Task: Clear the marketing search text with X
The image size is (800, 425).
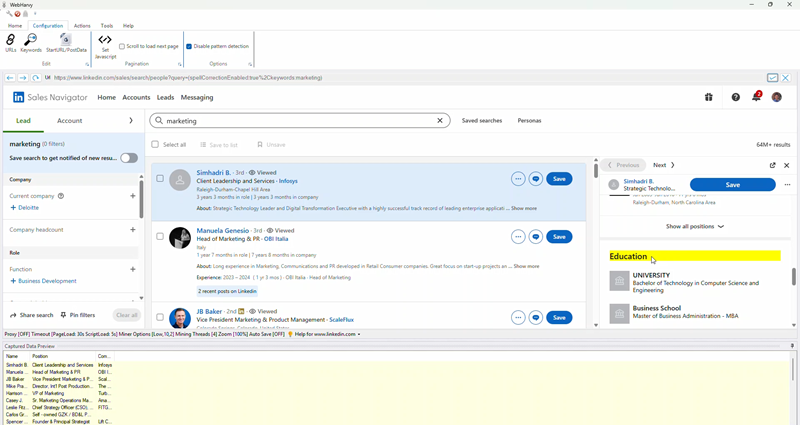Action: [x=440, y=121]
